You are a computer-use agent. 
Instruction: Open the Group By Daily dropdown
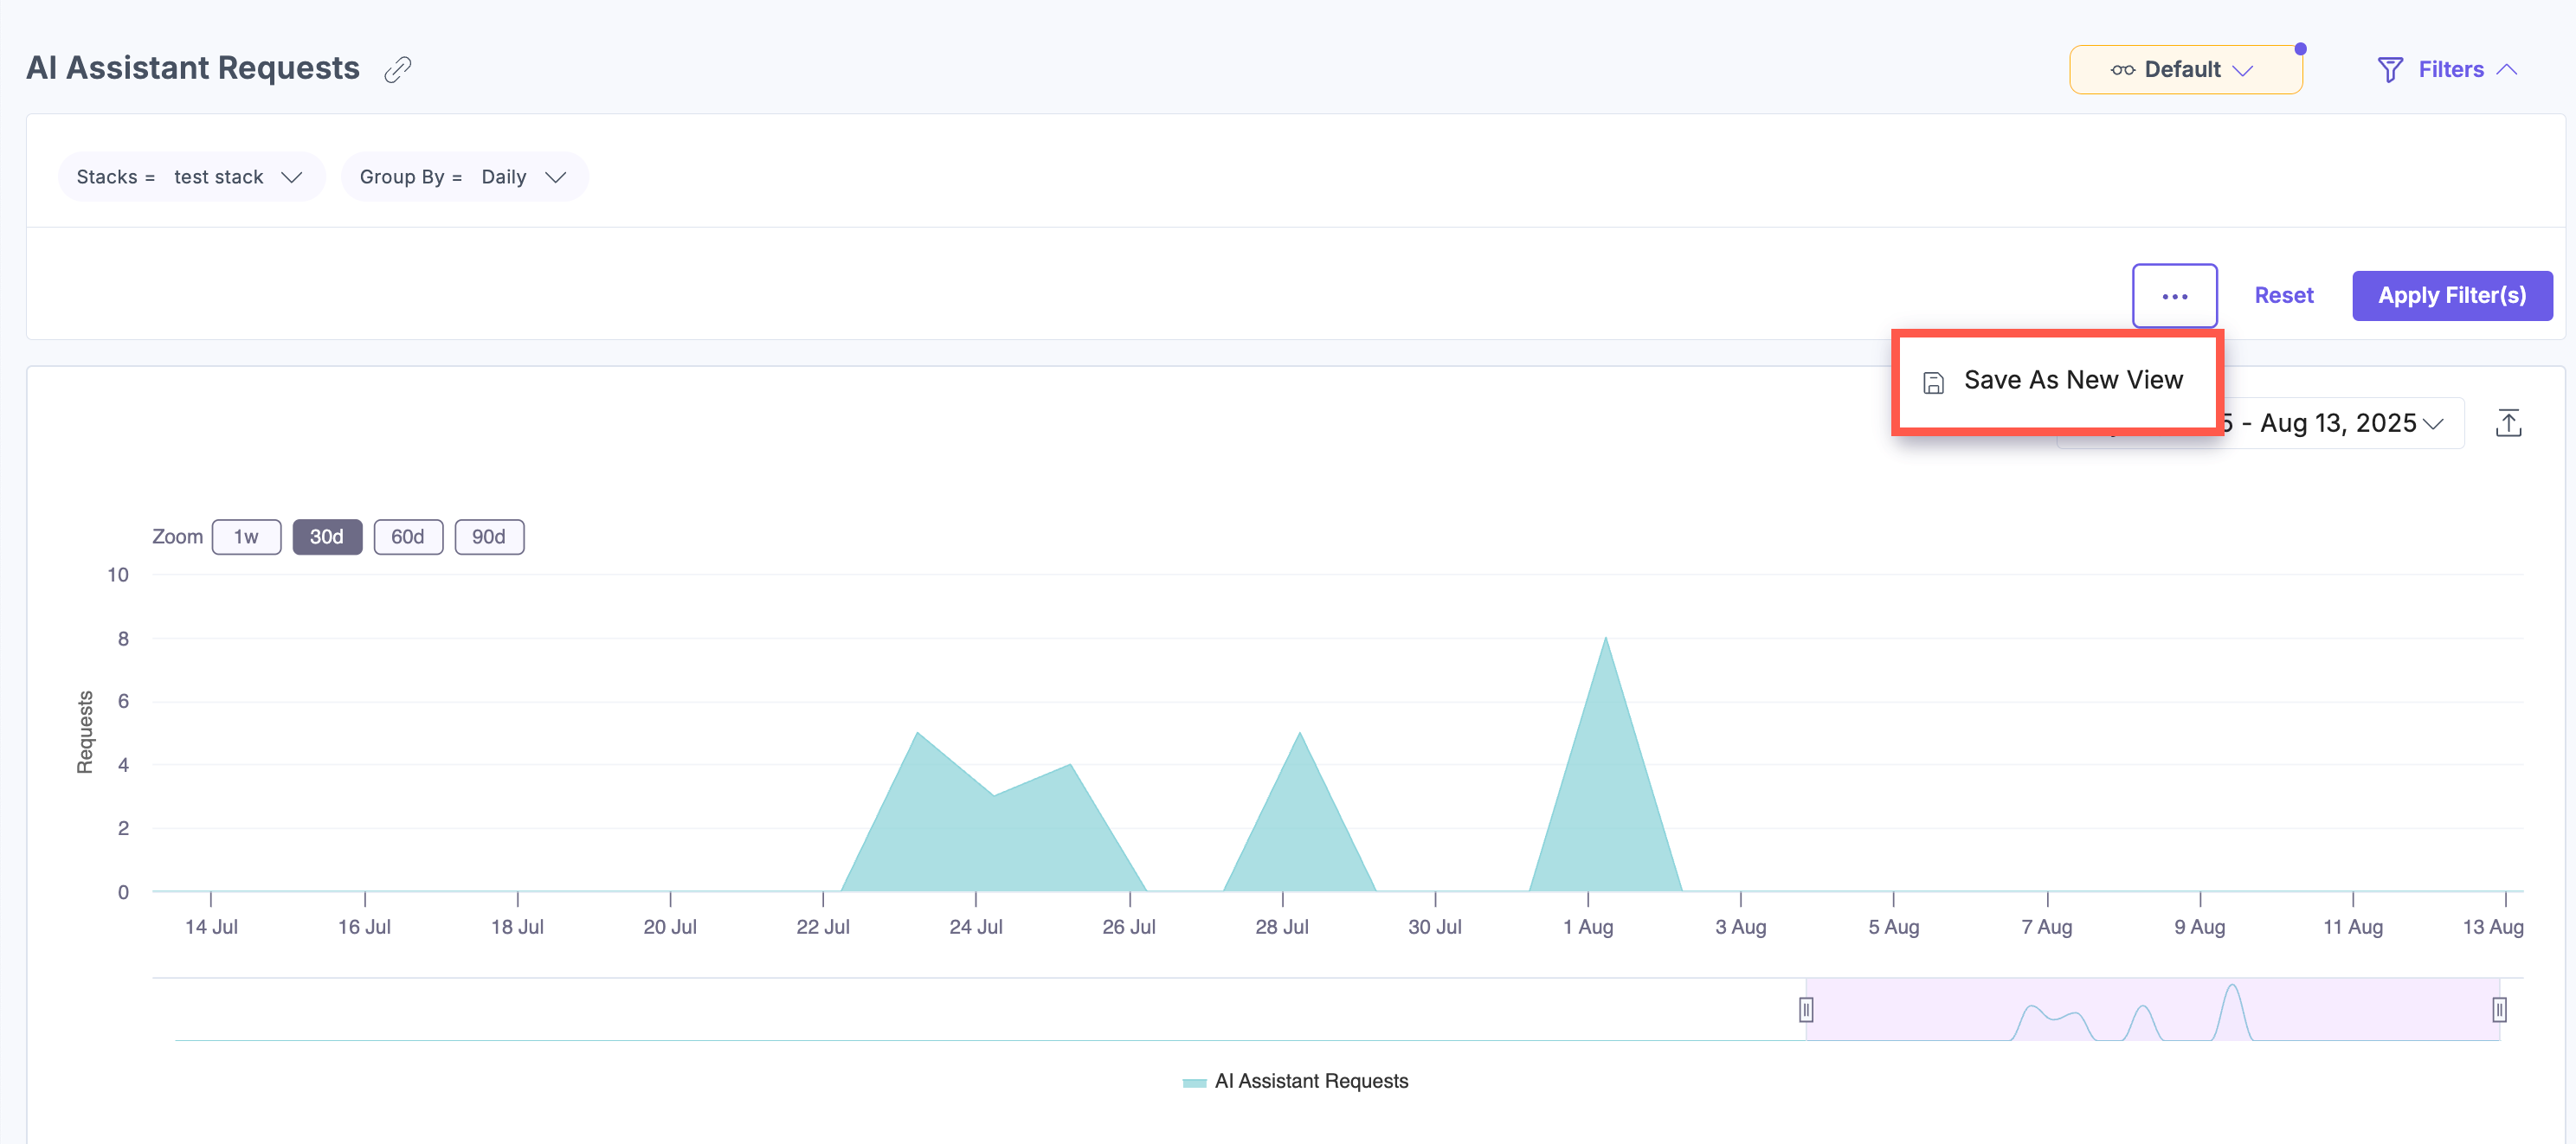464,177
